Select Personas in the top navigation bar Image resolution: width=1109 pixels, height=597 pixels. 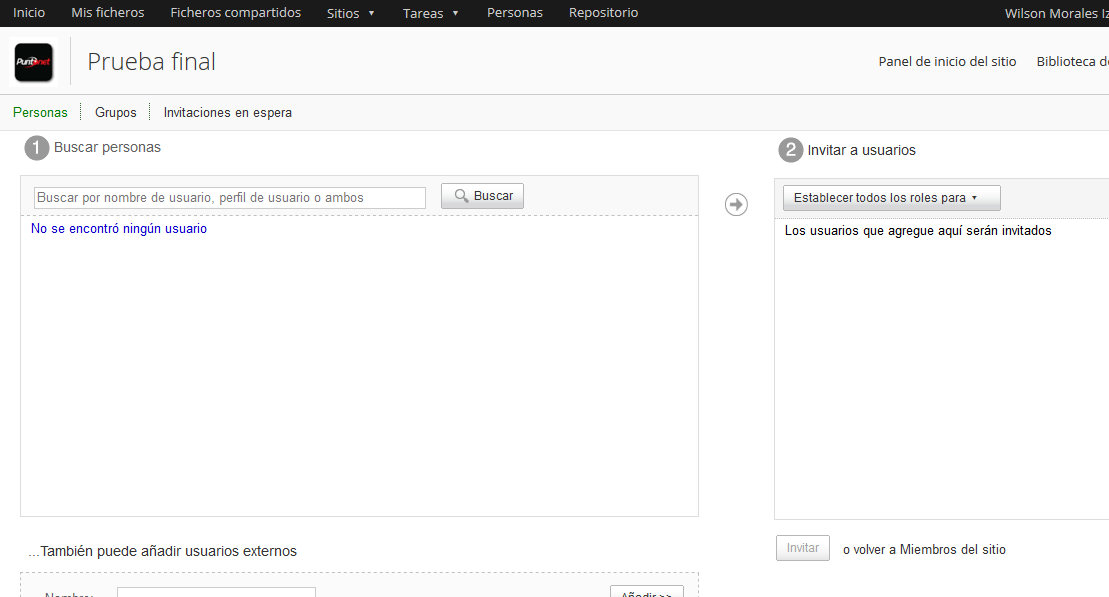515,13
